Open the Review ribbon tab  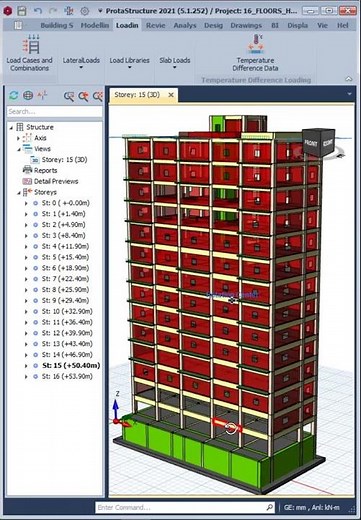coord(155,25)
